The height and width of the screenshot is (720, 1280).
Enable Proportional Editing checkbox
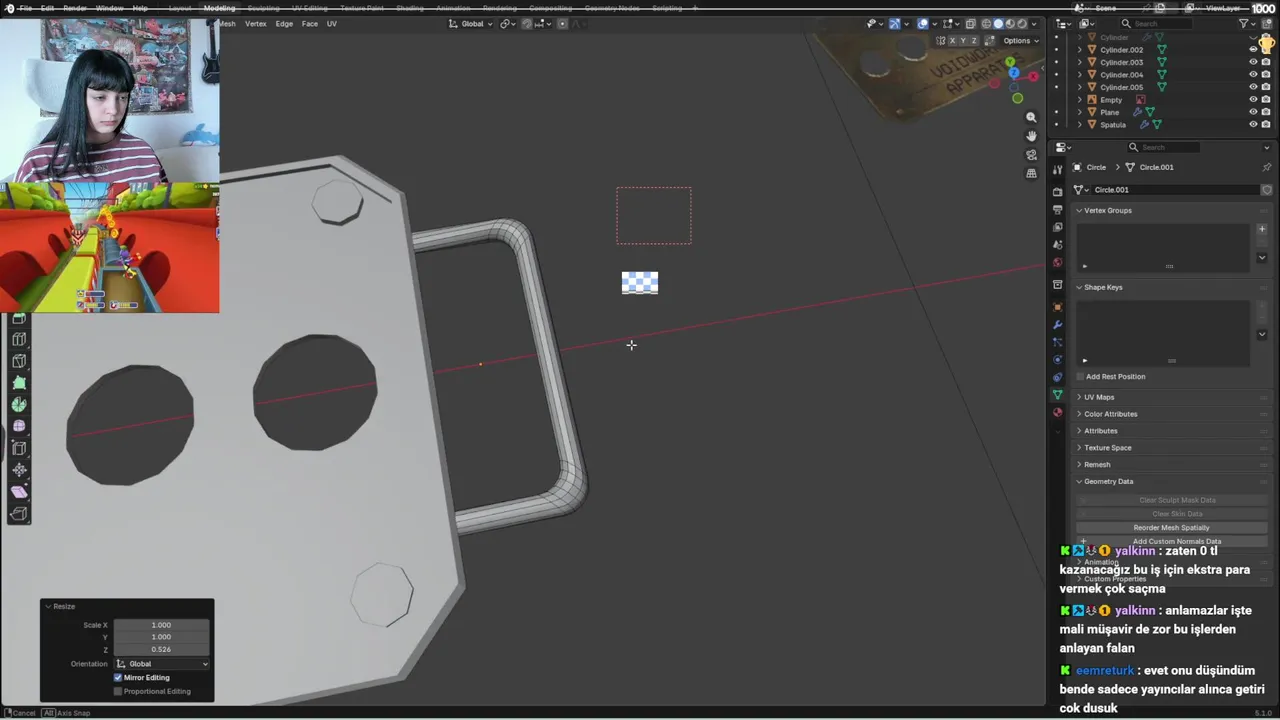(x=118, y=691)
